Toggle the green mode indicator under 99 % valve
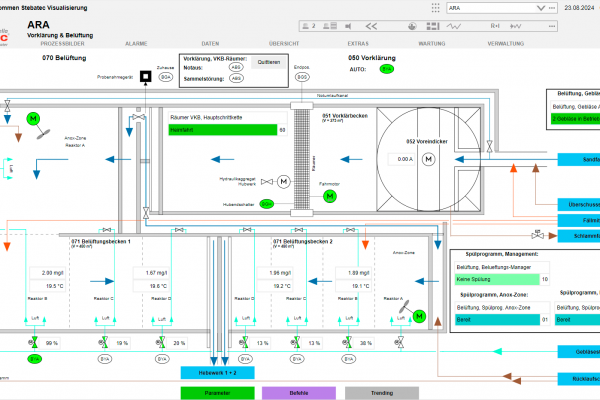 coord(35,359)
